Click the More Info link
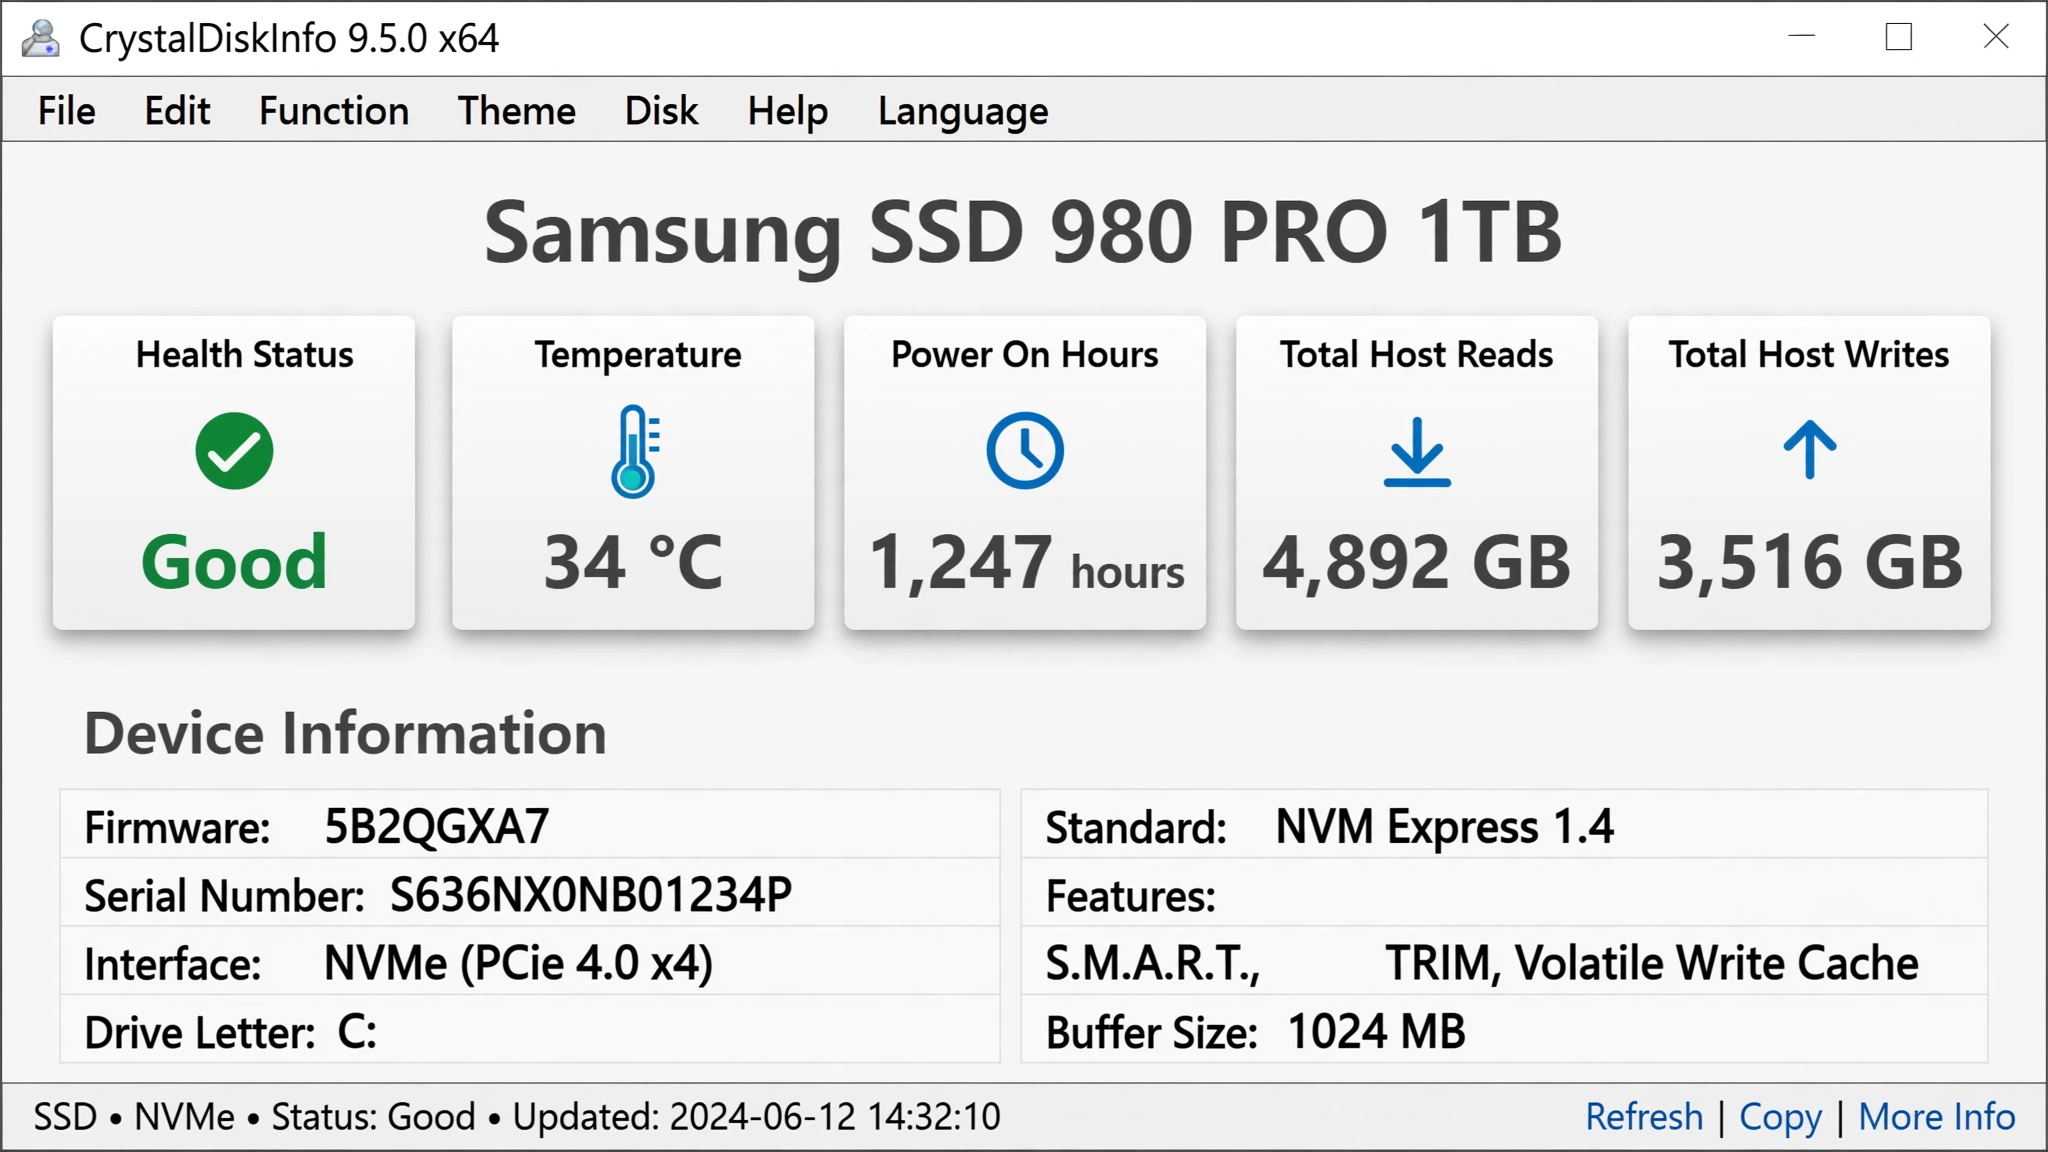 1937,1116
